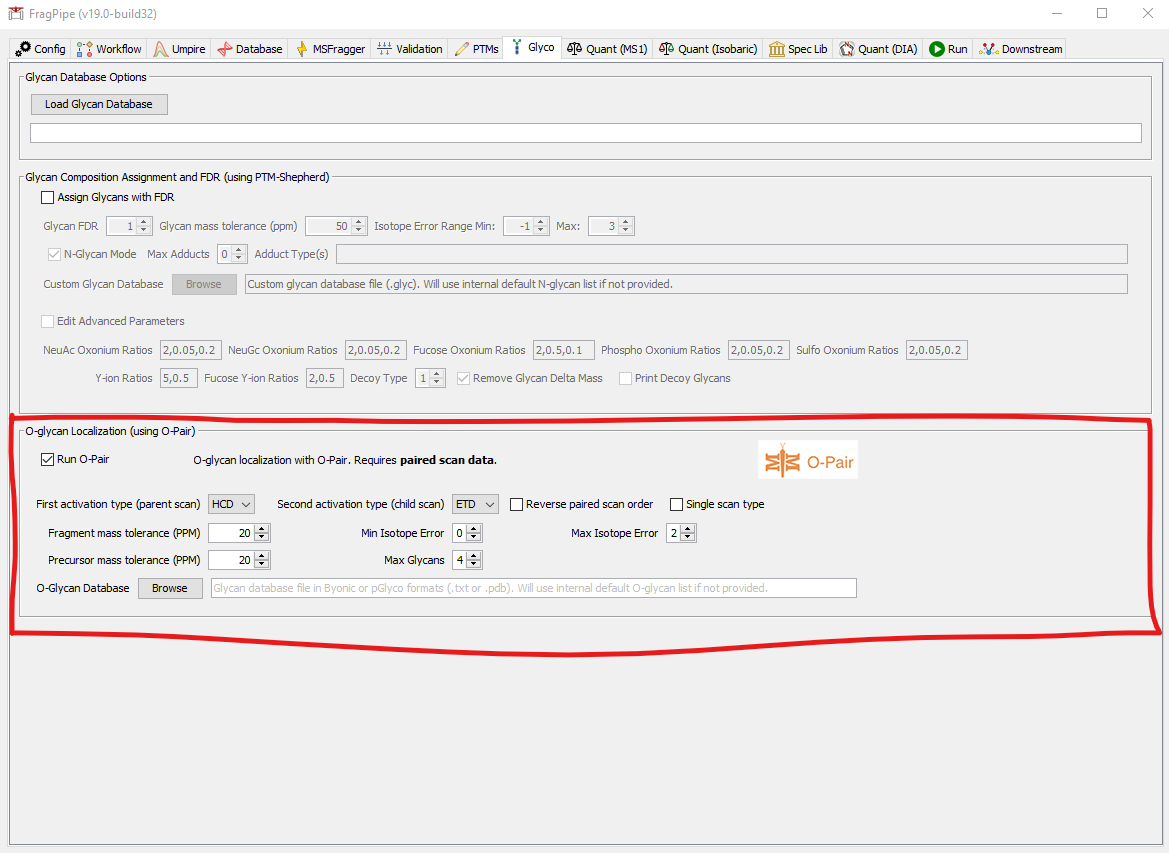Viewport: 1169px width, 853px height.
Task: Click the Fragment mass tolerance value field
Action: tap(232, 533)
